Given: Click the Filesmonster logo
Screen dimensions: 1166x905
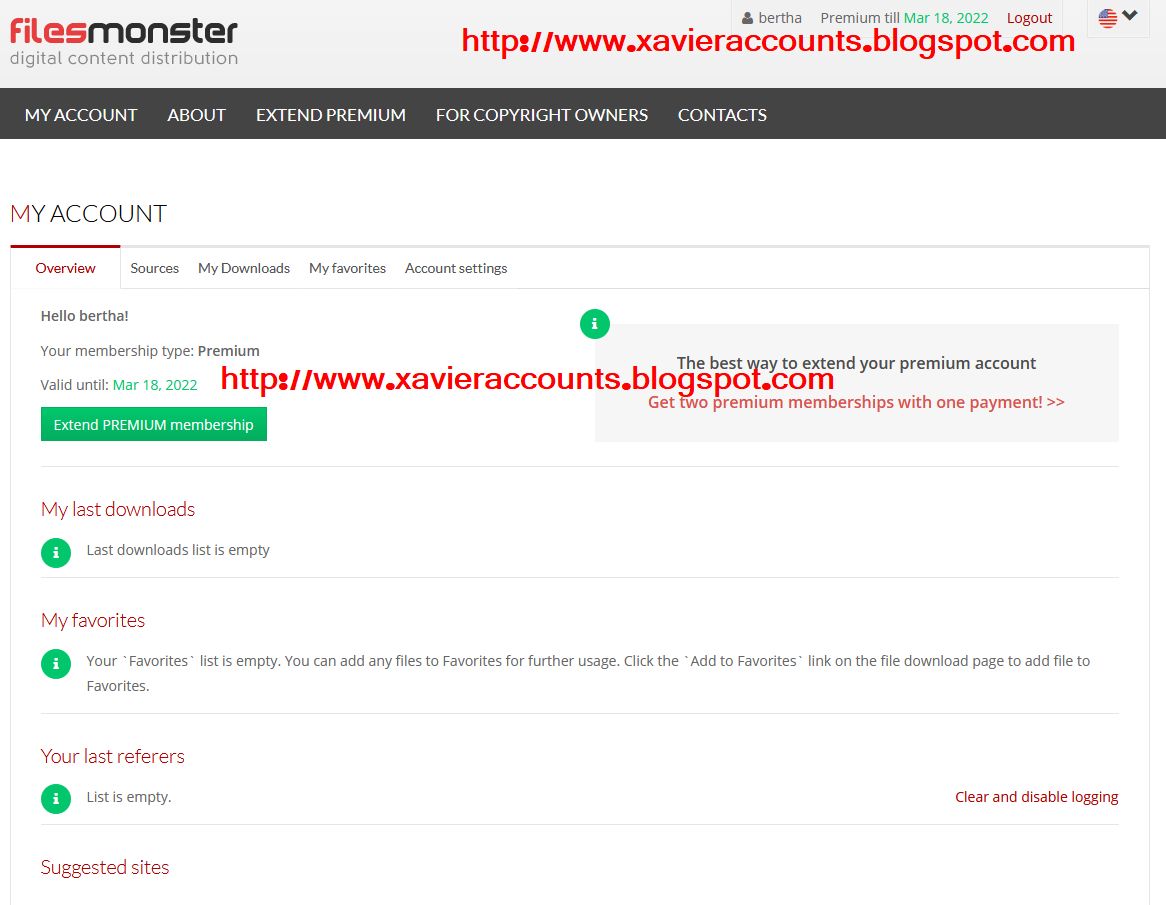Looking at the screenshot, I should pos(123,42).
